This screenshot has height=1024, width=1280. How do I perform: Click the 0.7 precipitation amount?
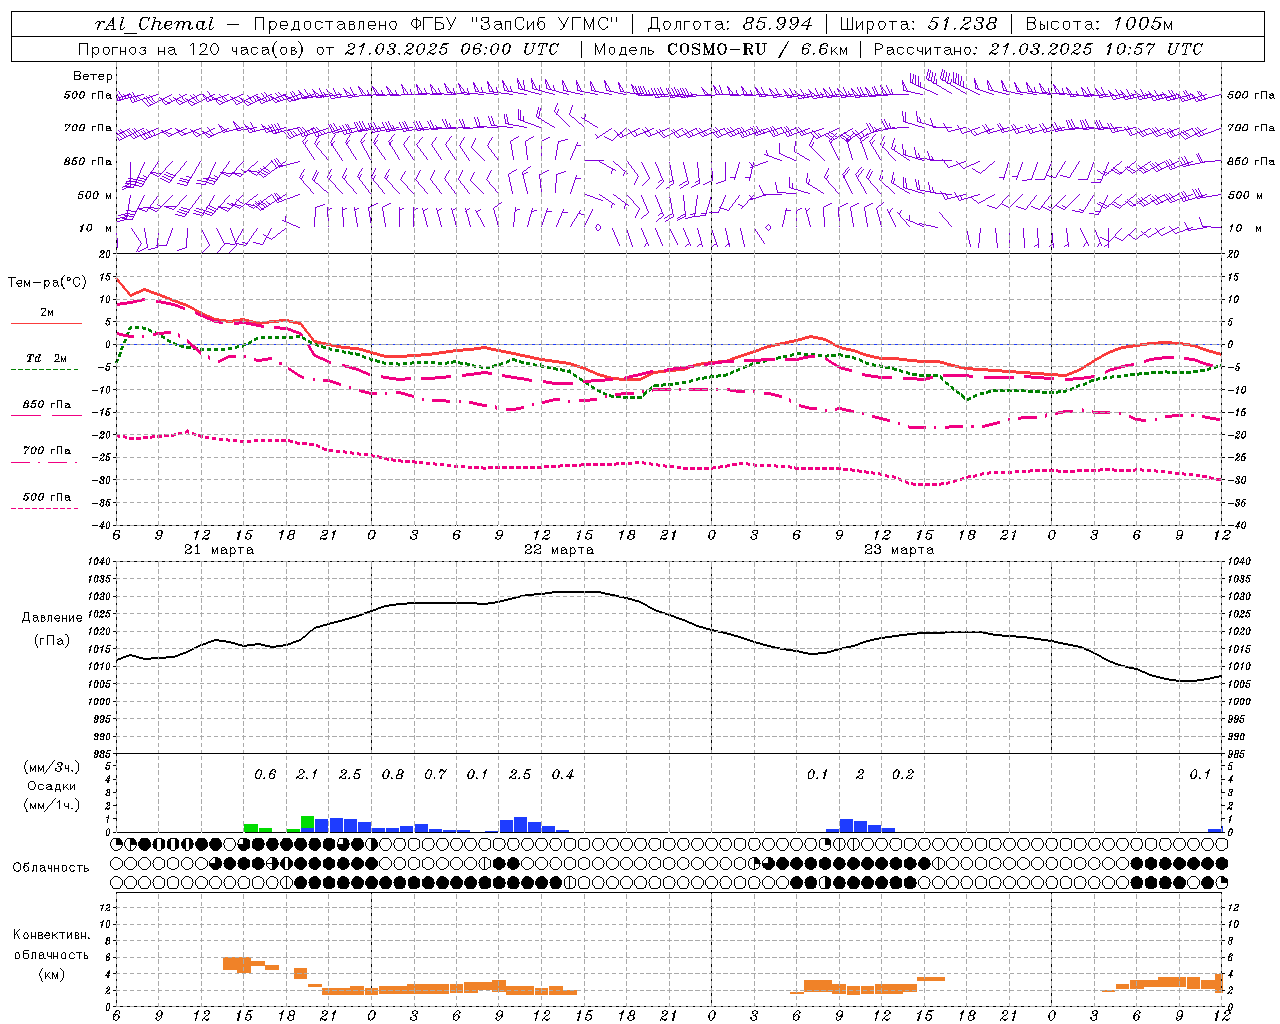tap(435, 775)
